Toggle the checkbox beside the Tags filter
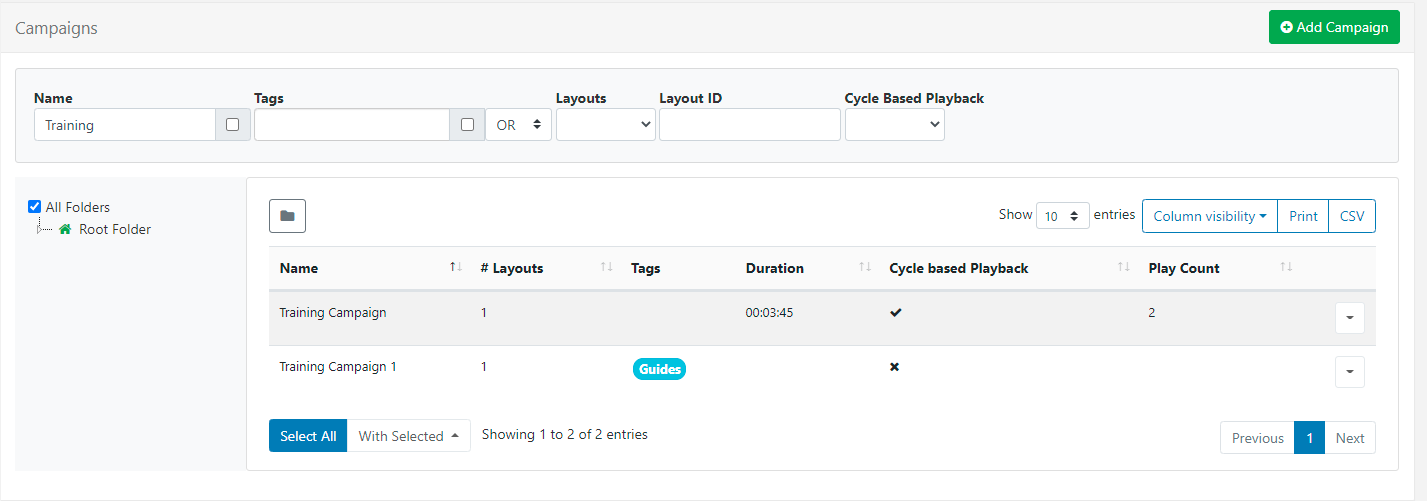 (467, 125)
